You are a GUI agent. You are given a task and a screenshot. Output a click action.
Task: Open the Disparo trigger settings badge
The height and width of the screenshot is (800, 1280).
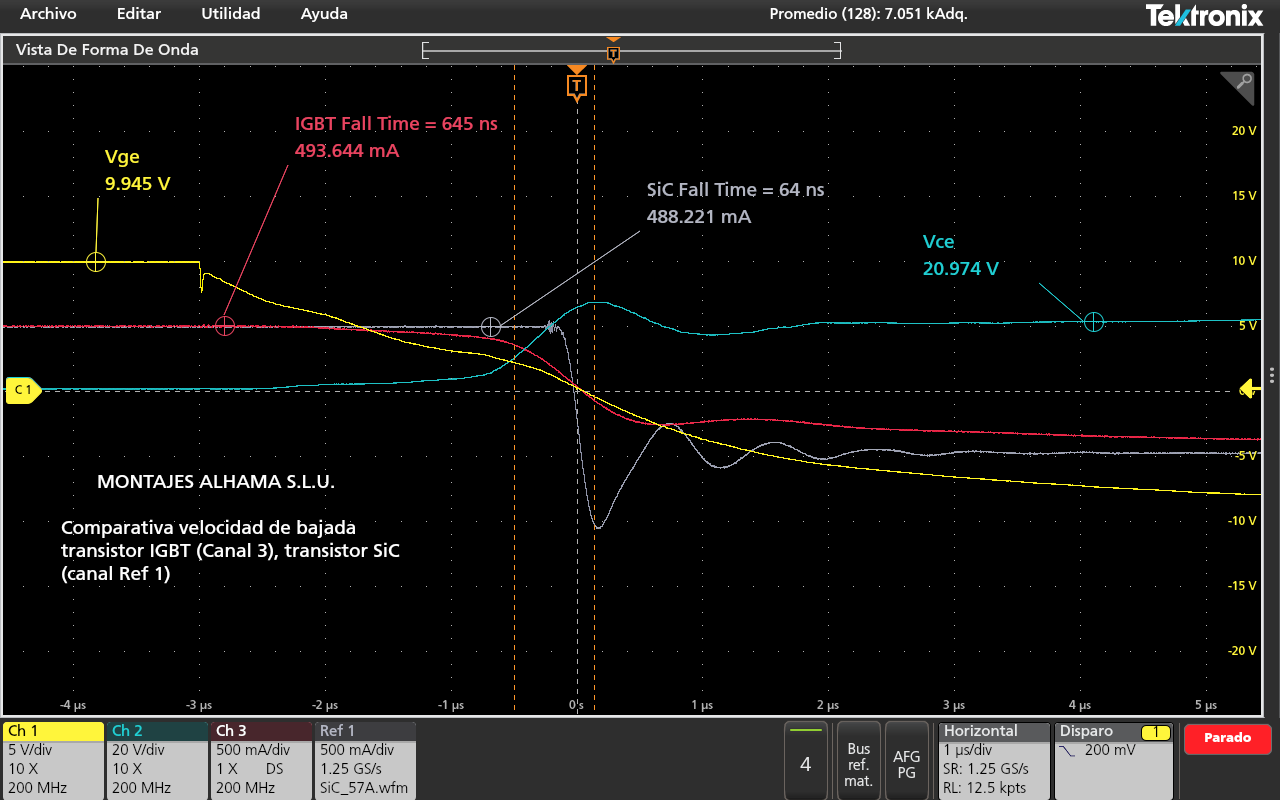1114,760
